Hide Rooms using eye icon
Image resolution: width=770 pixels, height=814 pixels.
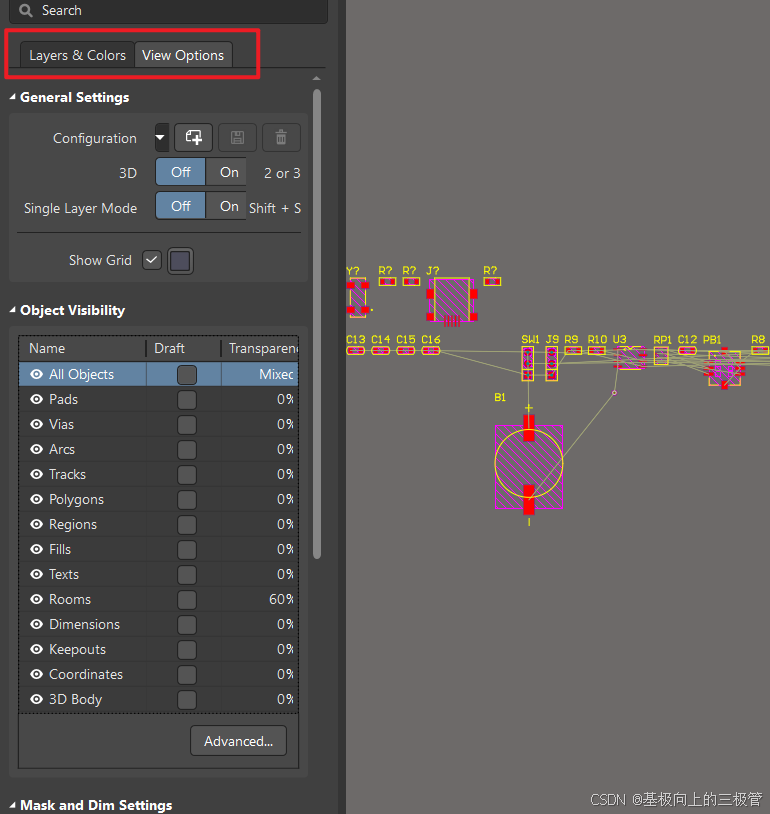(x=36, y=599)
